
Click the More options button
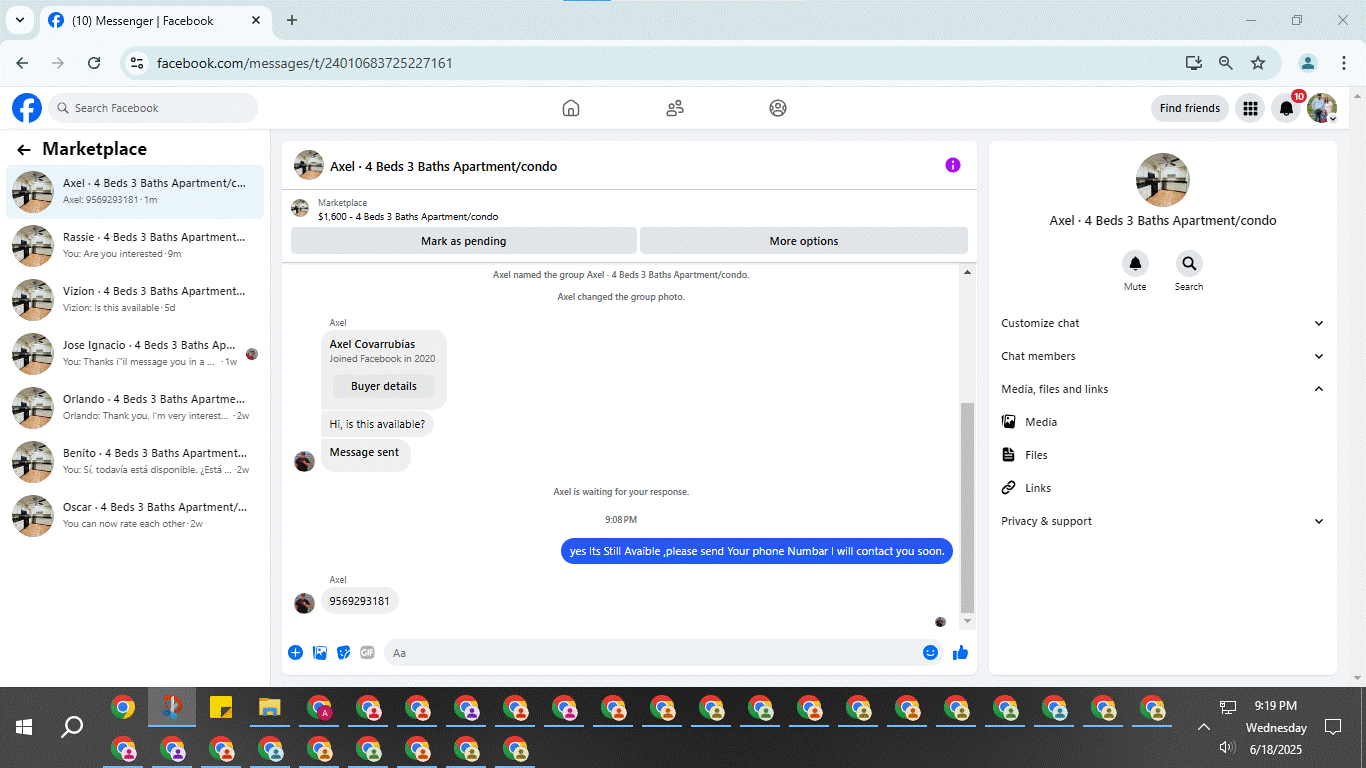(x=804, y=241)
